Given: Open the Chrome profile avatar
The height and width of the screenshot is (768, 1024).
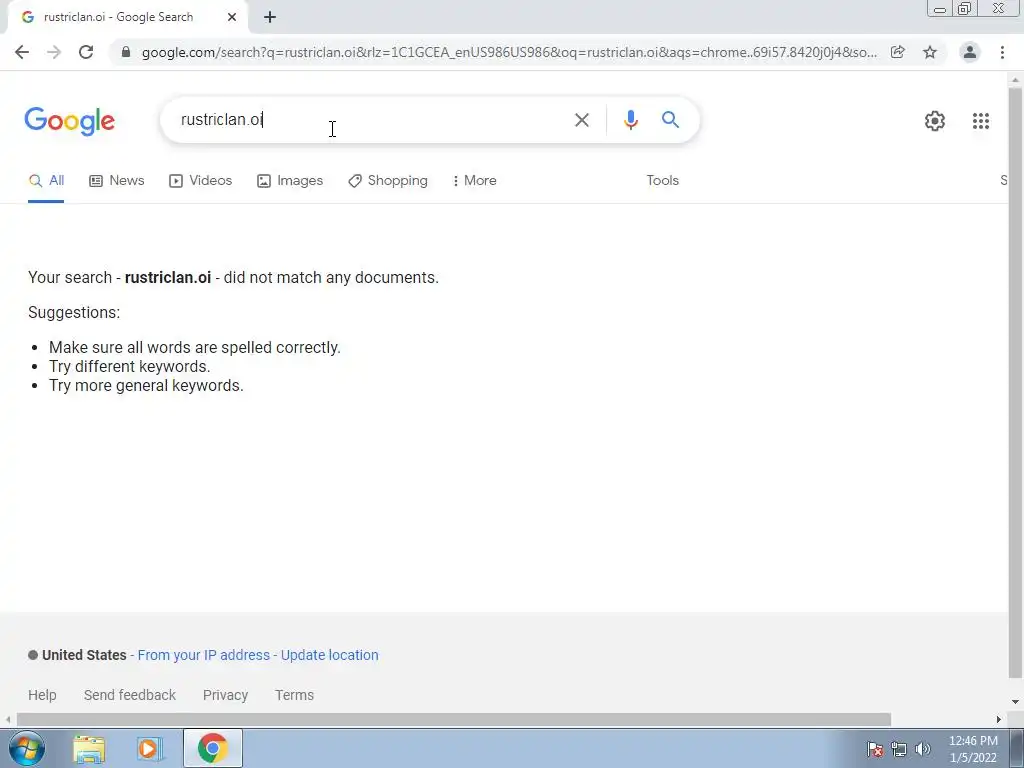Looking at the screenshot, I should coord(970,52).
